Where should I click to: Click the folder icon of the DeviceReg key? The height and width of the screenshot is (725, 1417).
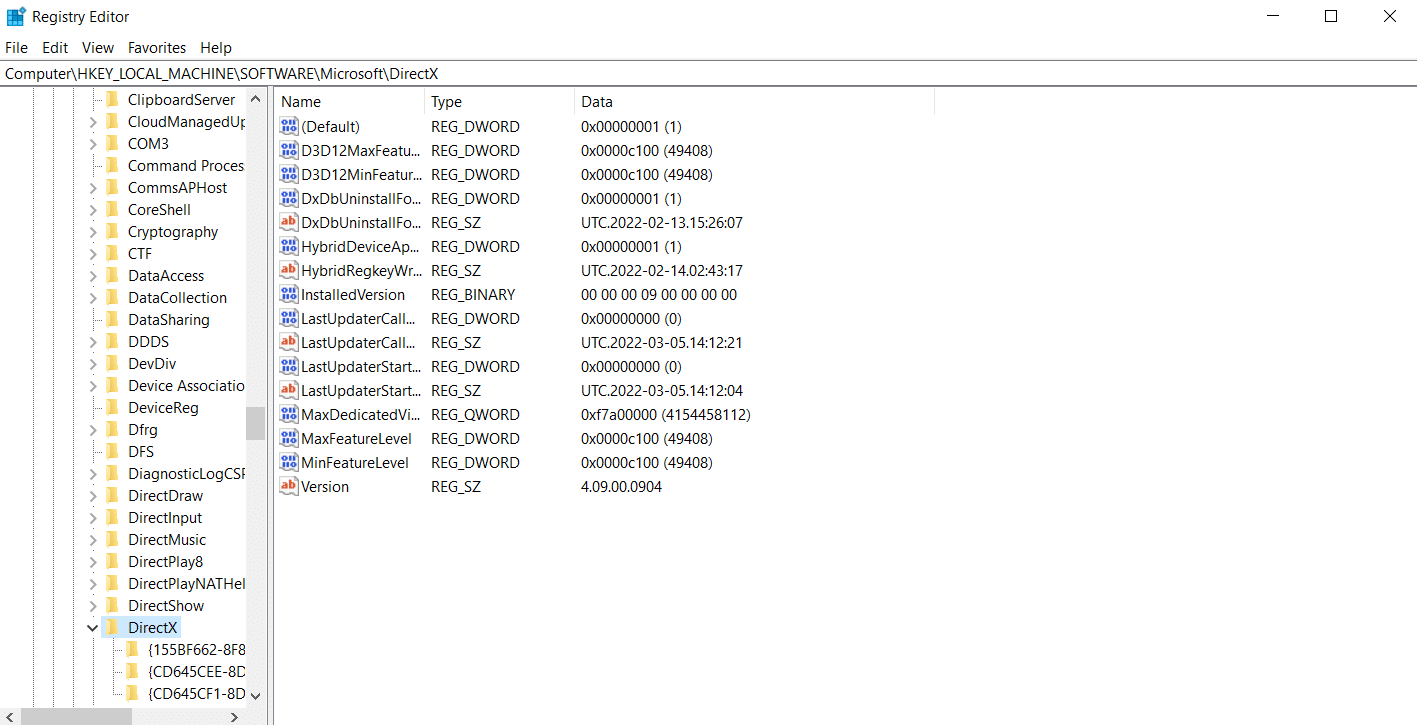tap(113, 408)
